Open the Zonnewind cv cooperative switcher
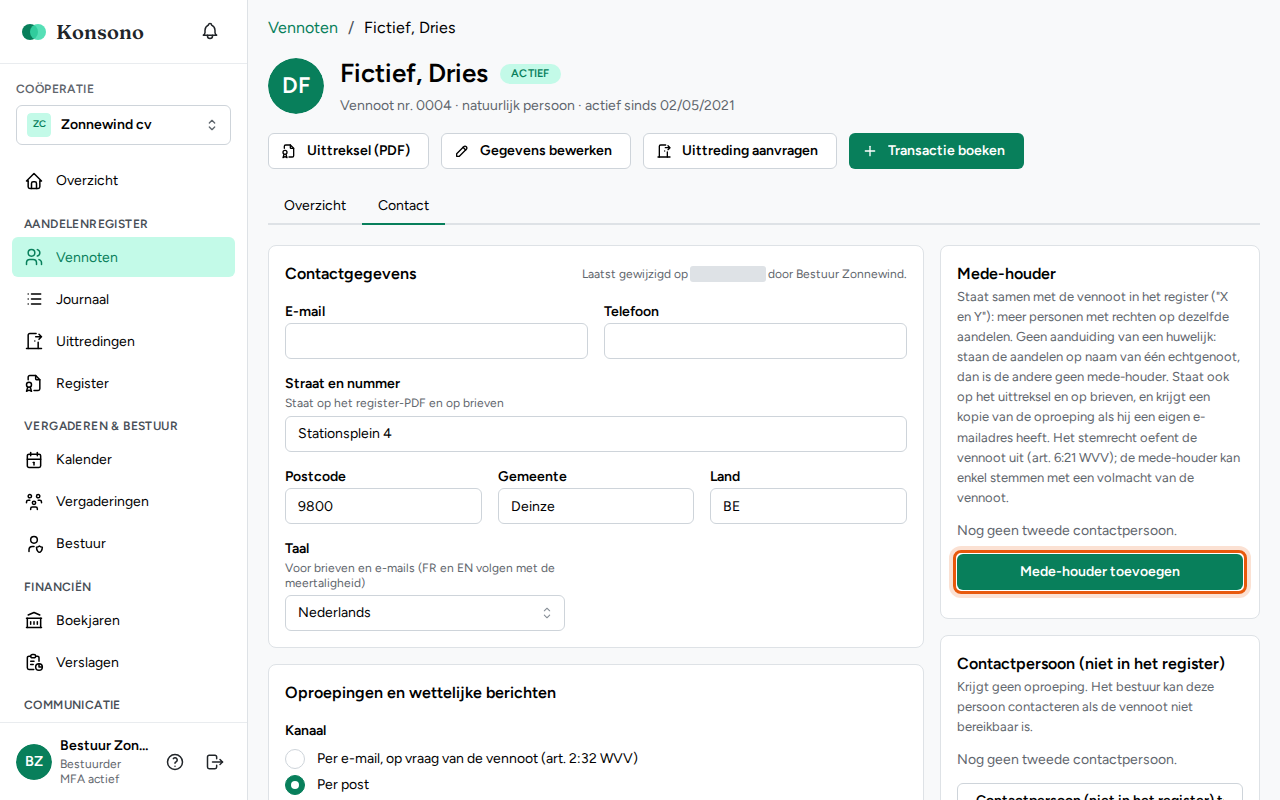Viewport: 1280px width, 800px height. click(x=123, y=125)
